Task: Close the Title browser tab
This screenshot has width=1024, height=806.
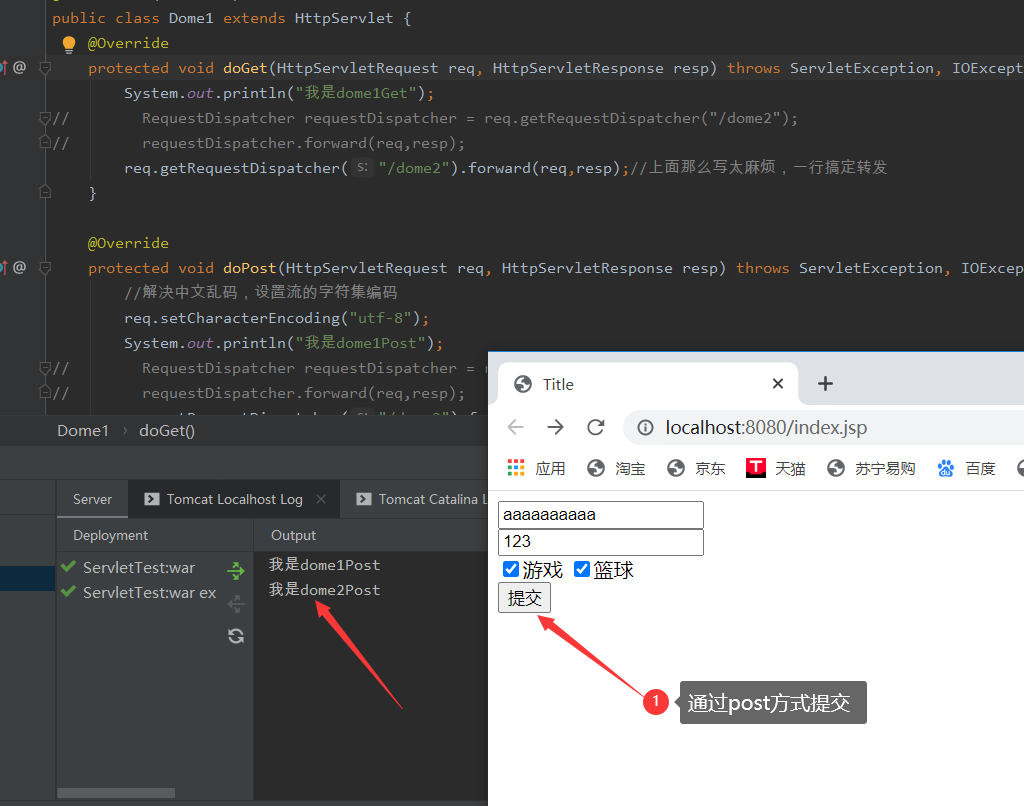Action: pyautogui.click(x=778, y=383)
